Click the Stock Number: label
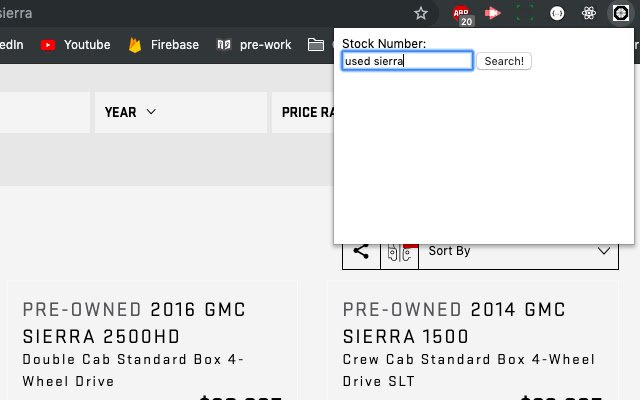Viewport: 640px width, 400px height. [384, 44]
